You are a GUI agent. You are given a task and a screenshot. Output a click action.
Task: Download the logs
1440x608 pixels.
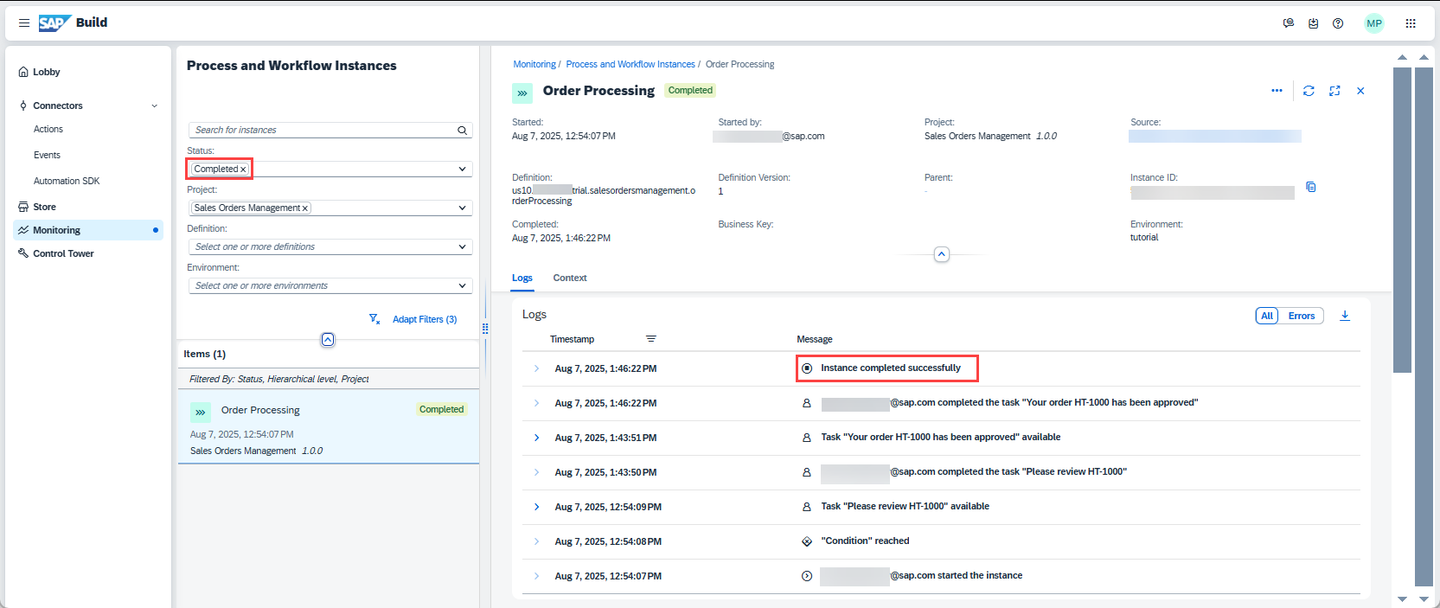[x=1345, y=316]
